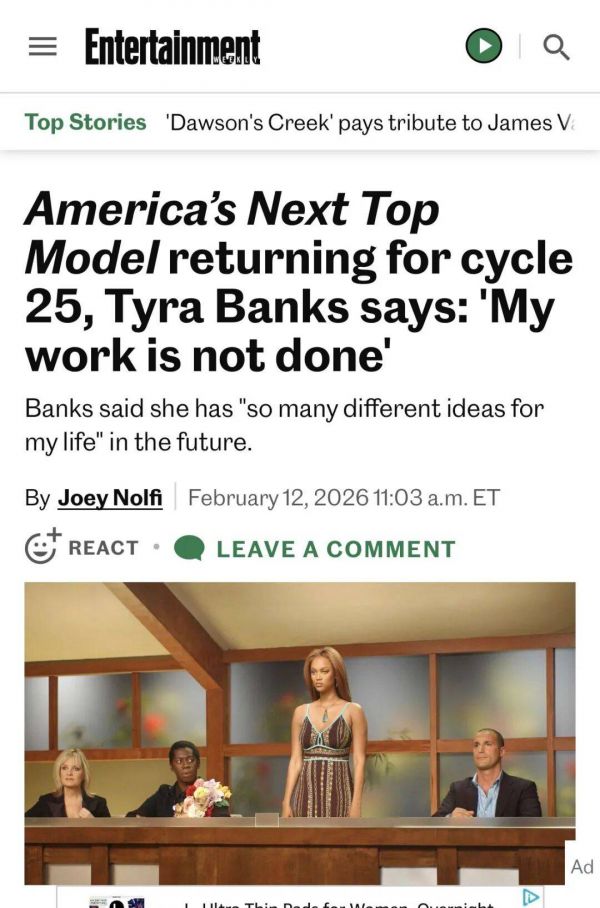
Task: Click the green comment bubble icon
Action: point(189,548)
